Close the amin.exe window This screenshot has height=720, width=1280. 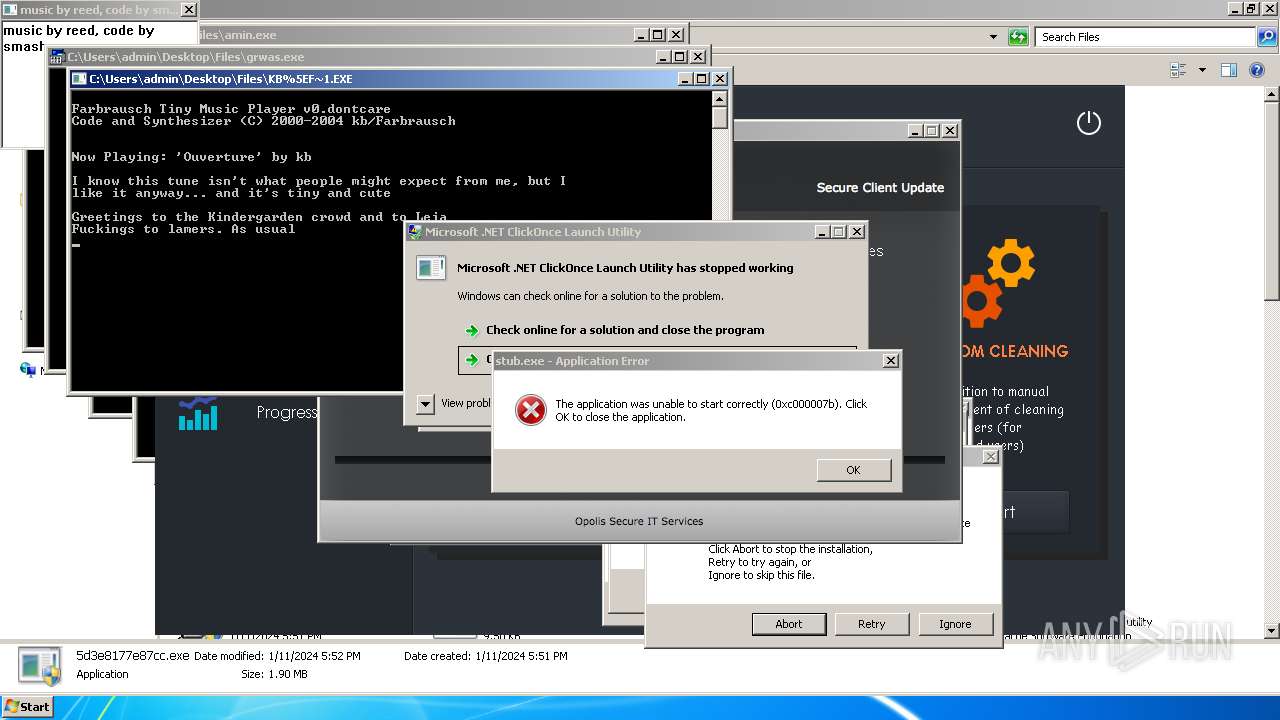pos(676,35)
